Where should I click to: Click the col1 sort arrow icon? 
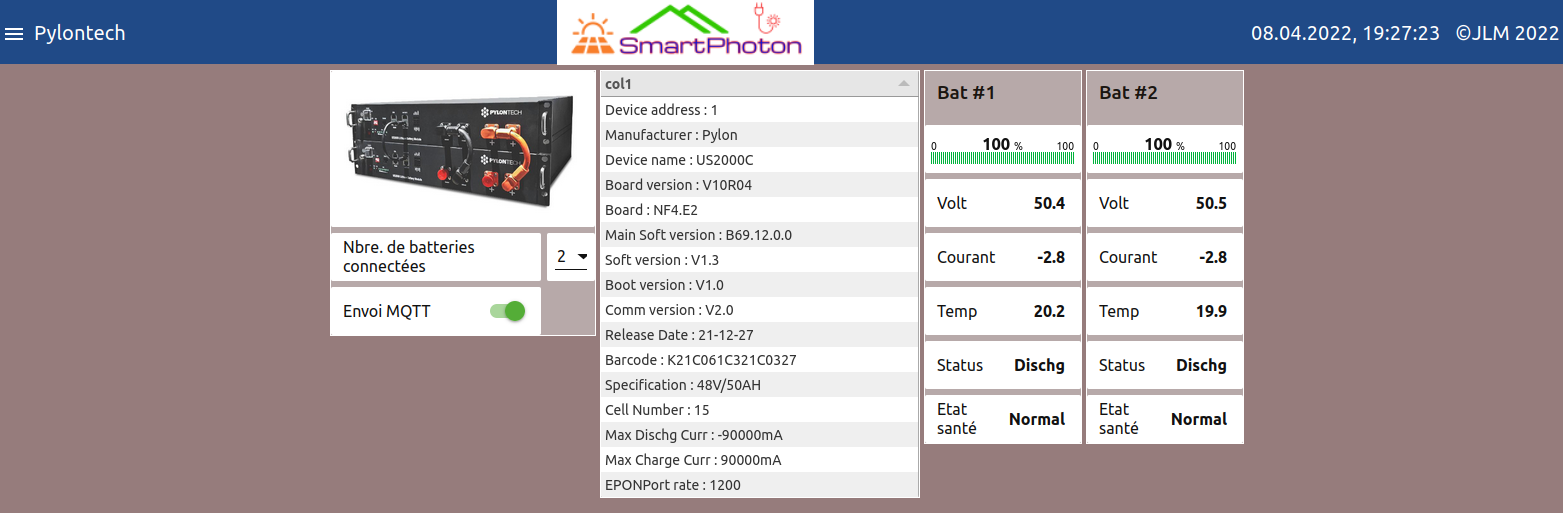pyautogui.click(x=904, y=84)
